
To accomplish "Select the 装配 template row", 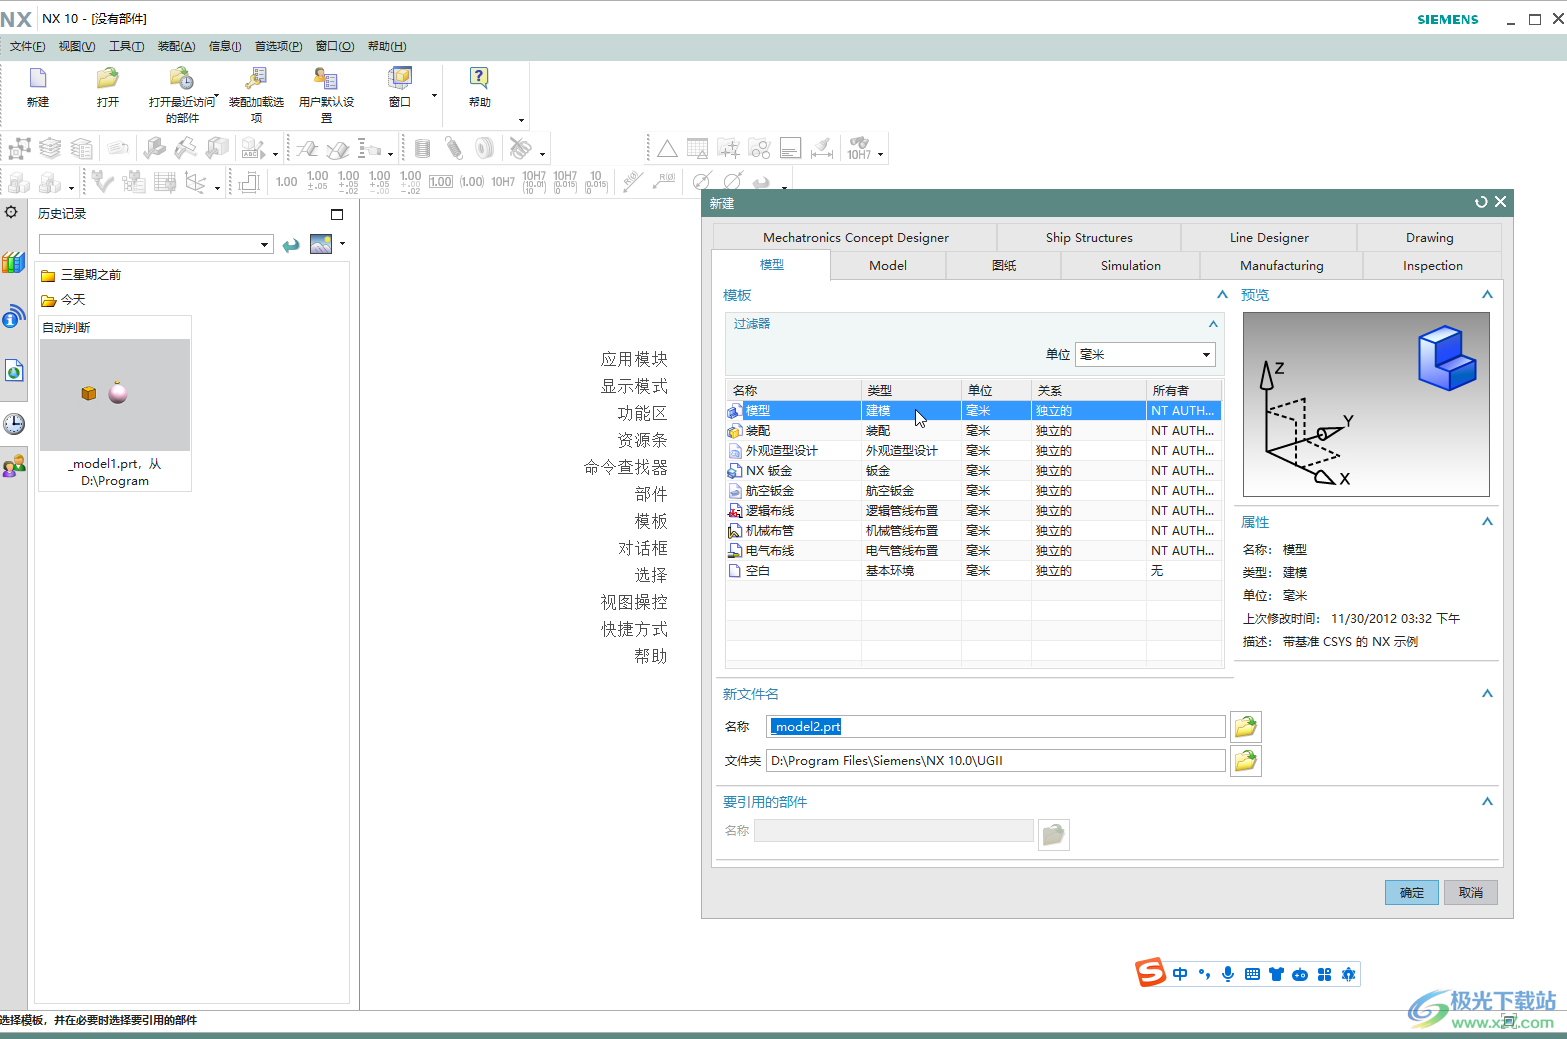I will [x=758, y=431].
